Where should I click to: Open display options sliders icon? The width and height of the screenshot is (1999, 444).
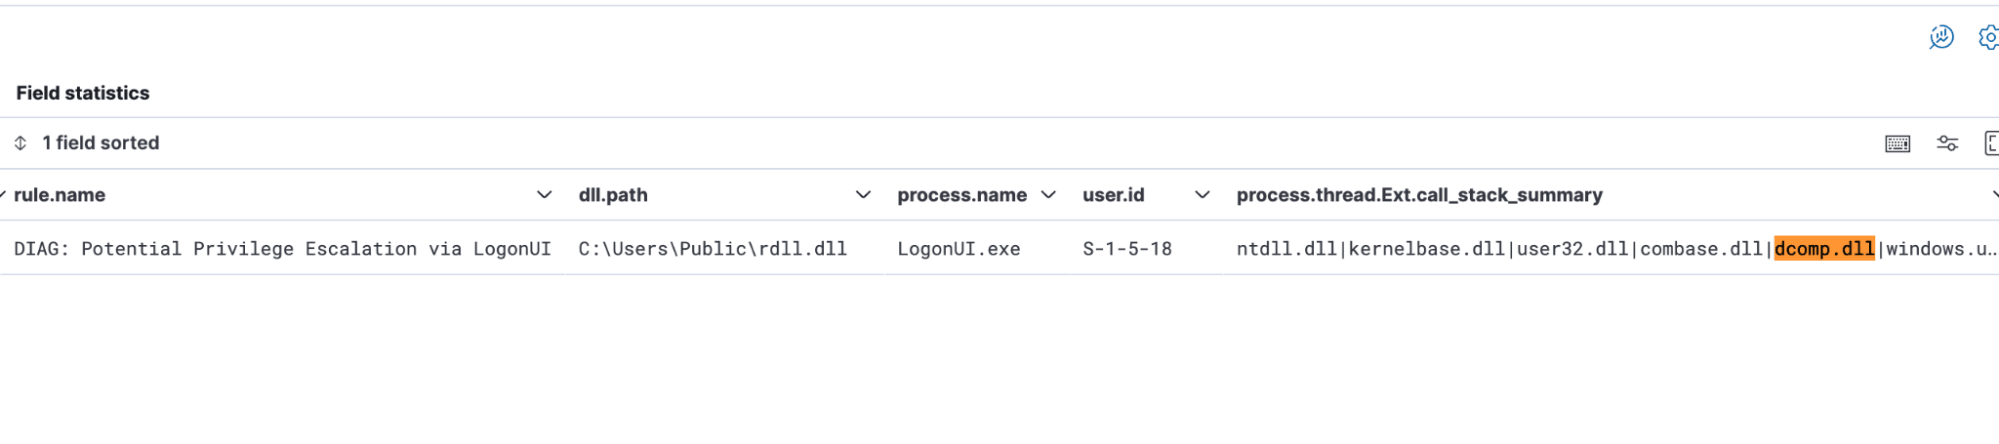(1947, 144)
